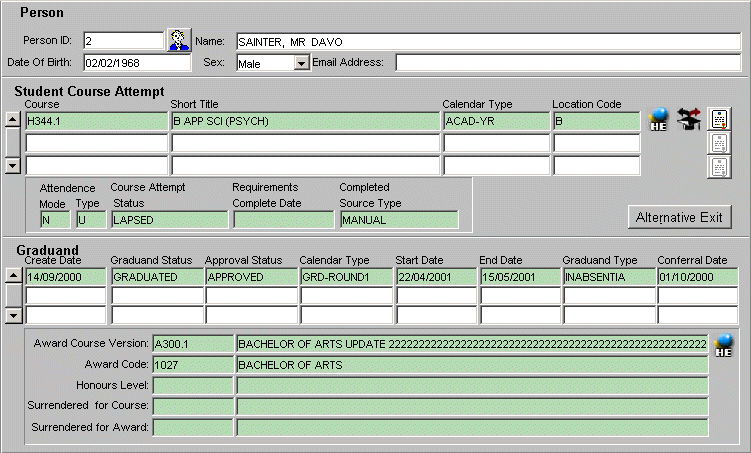Select the H344.1 course field
This screenshot has height=453, width=751.
[96, 121]
